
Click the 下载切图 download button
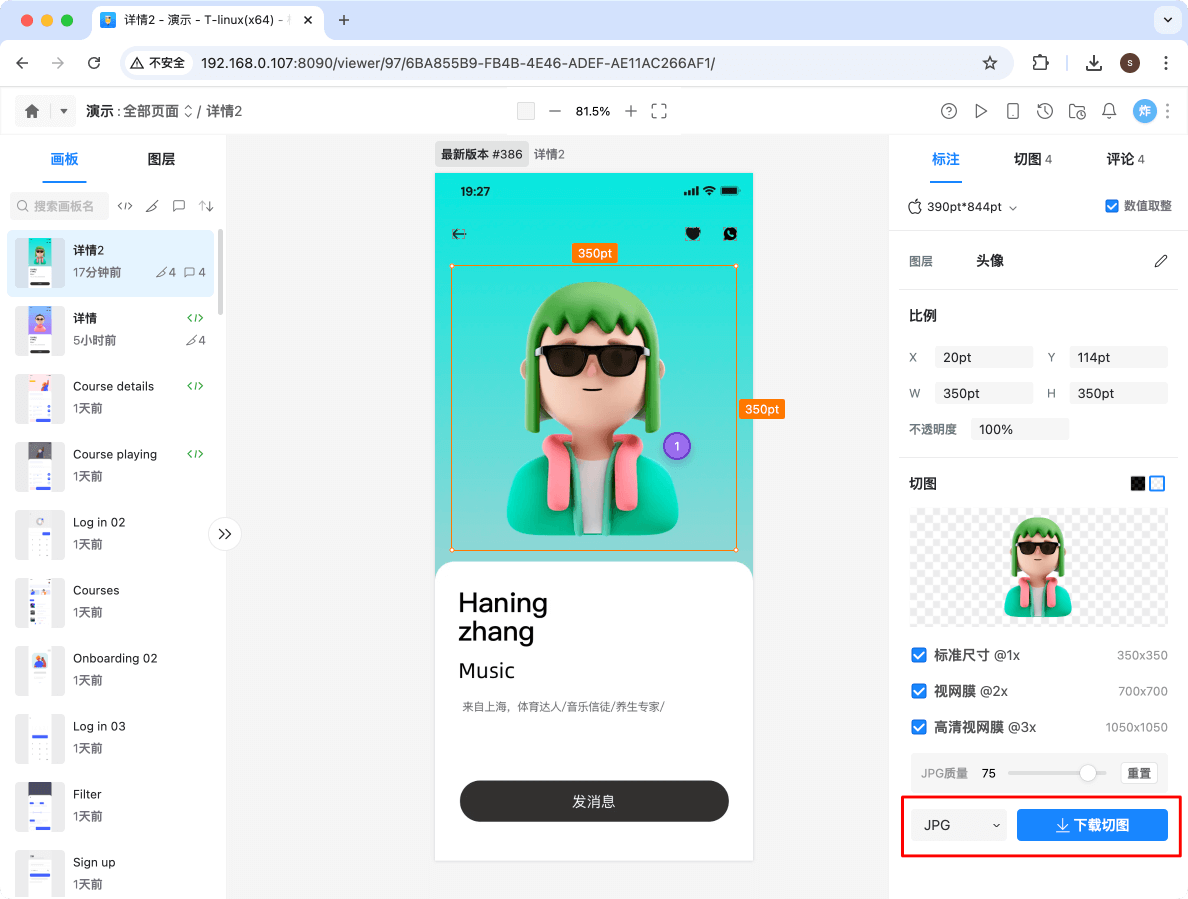click(1092, 824)
